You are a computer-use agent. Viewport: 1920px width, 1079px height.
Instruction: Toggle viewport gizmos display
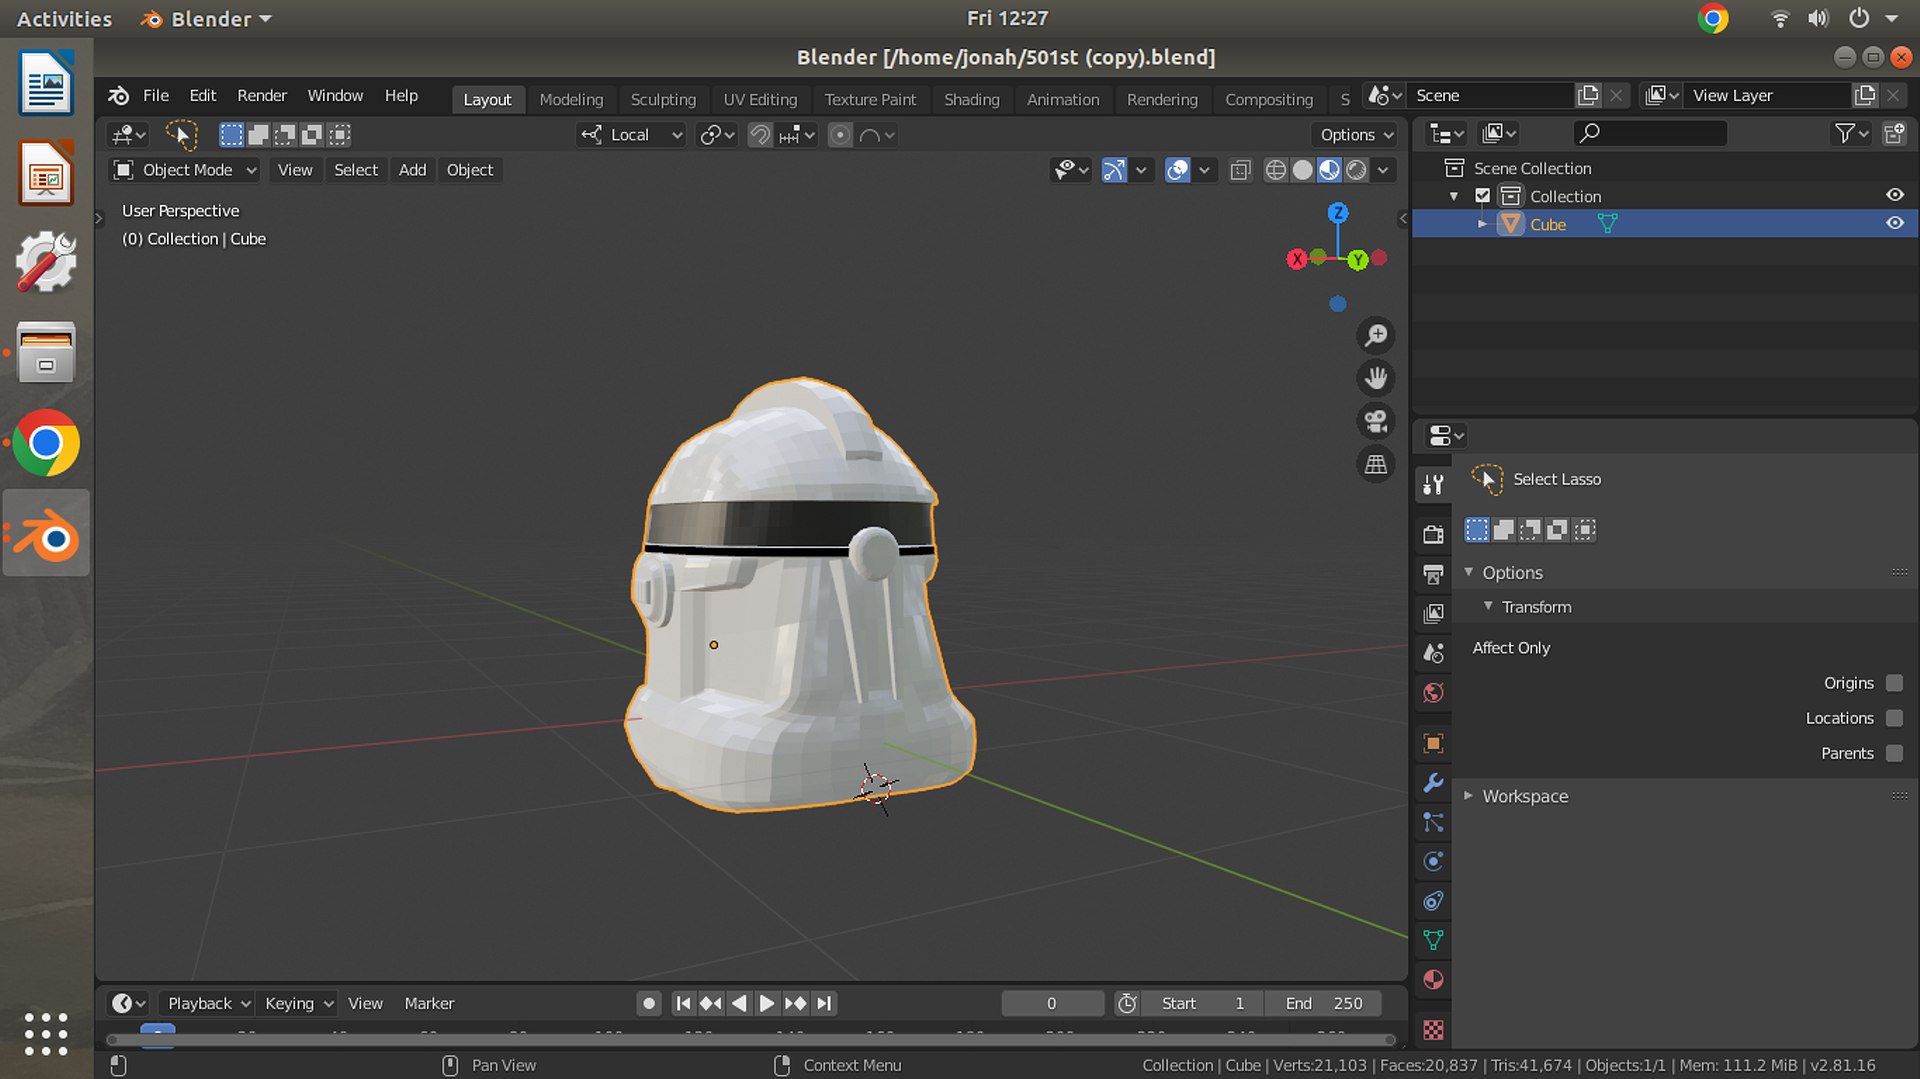pos(1114,170)
